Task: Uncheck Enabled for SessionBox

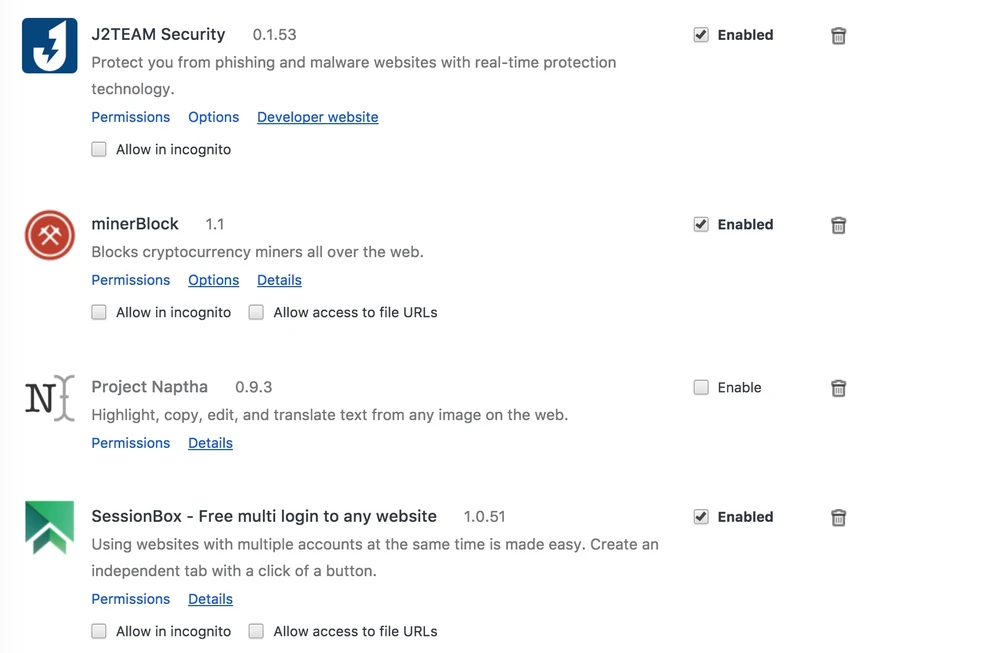Action: (701, 517)
